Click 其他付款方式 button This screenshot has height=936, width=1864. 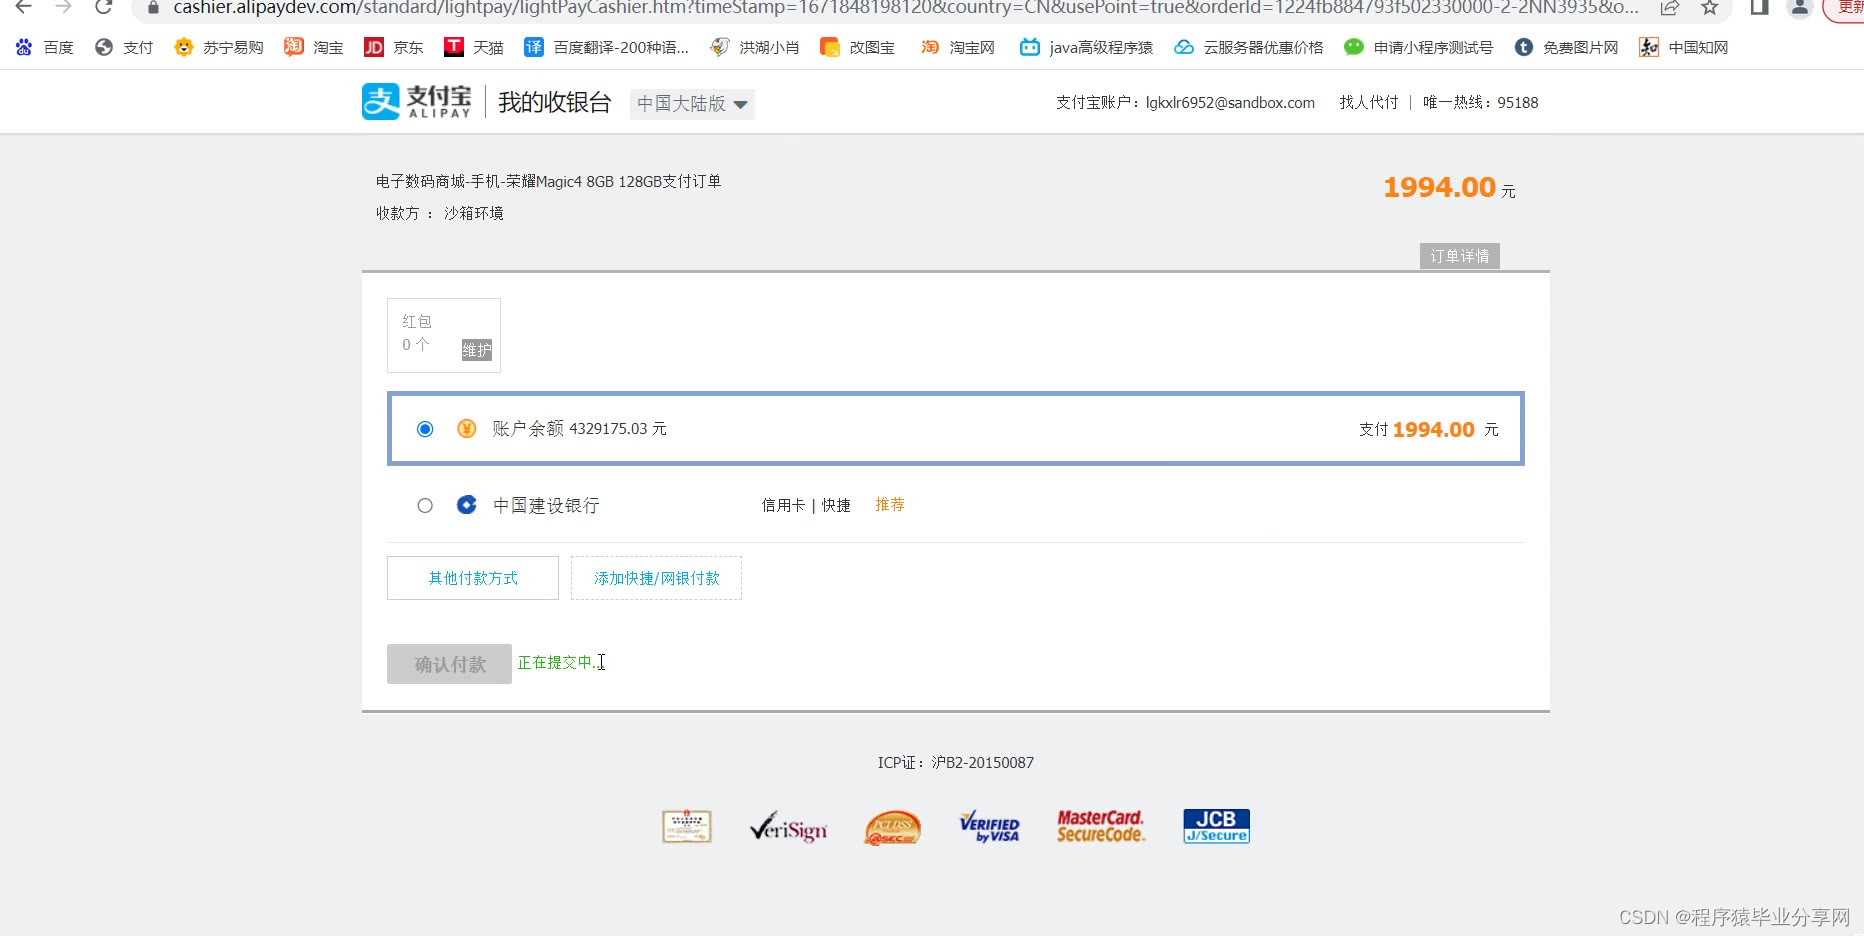473,578
